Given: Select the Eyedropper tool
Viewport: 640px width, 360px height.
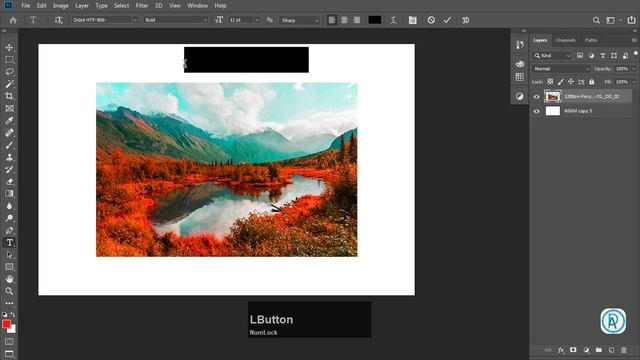Looking at the screenshot, I should point(9,121).
